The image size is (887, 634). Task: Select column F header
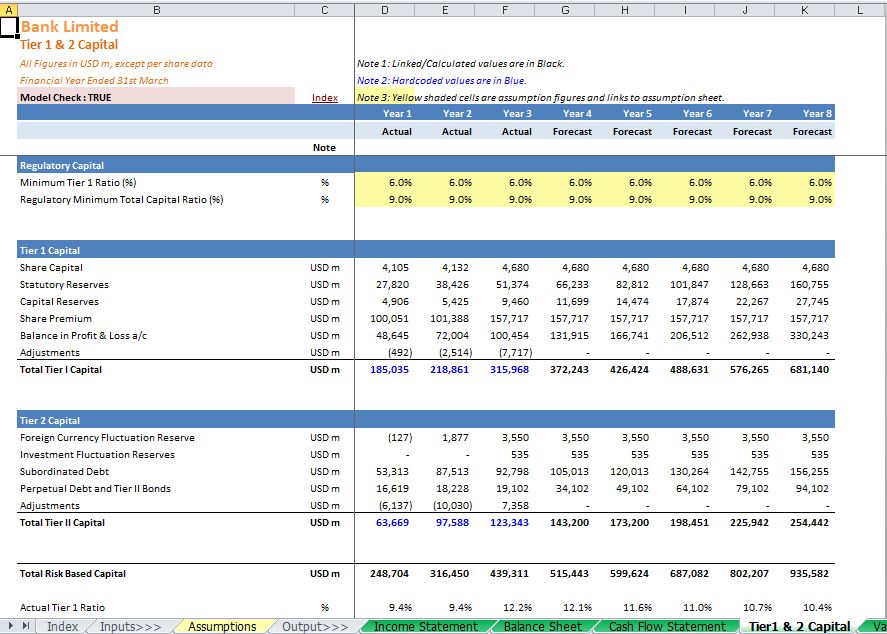tap(505, 10)
